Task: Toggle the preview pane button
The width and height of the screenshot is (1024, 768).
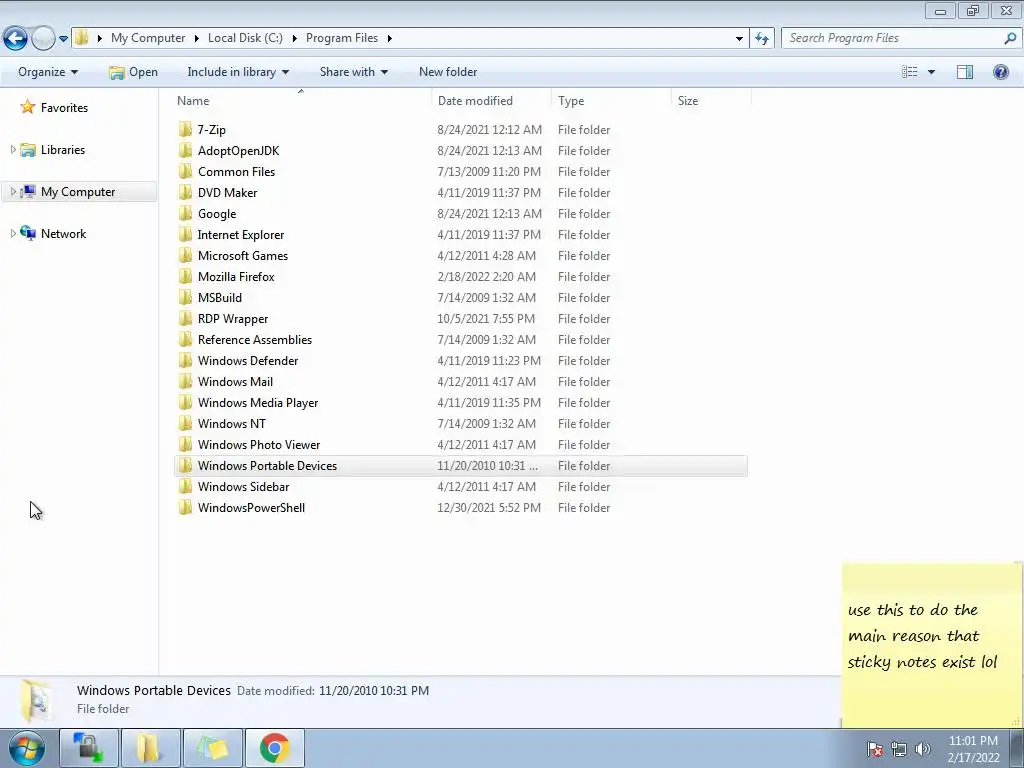Action: click(x=965, y=72)
